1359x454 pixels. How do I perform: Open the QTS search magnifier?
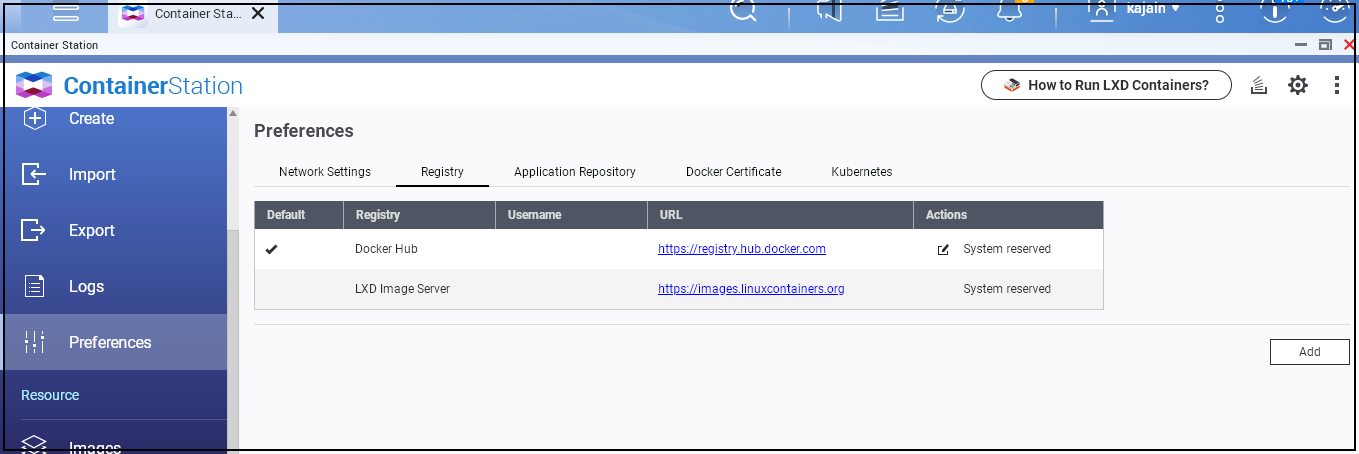coord(743,10)
